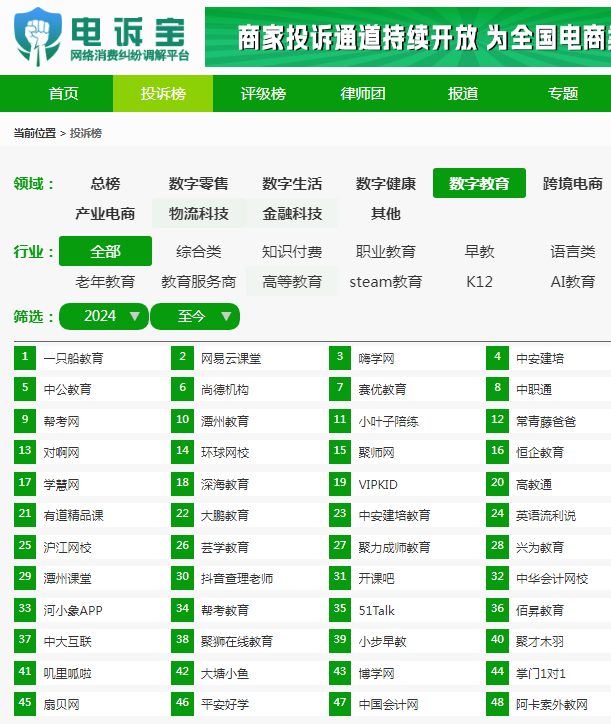Screen dimensions: 611x724
Task: Open rank 5 entry 中公教育
Action: 67,389
